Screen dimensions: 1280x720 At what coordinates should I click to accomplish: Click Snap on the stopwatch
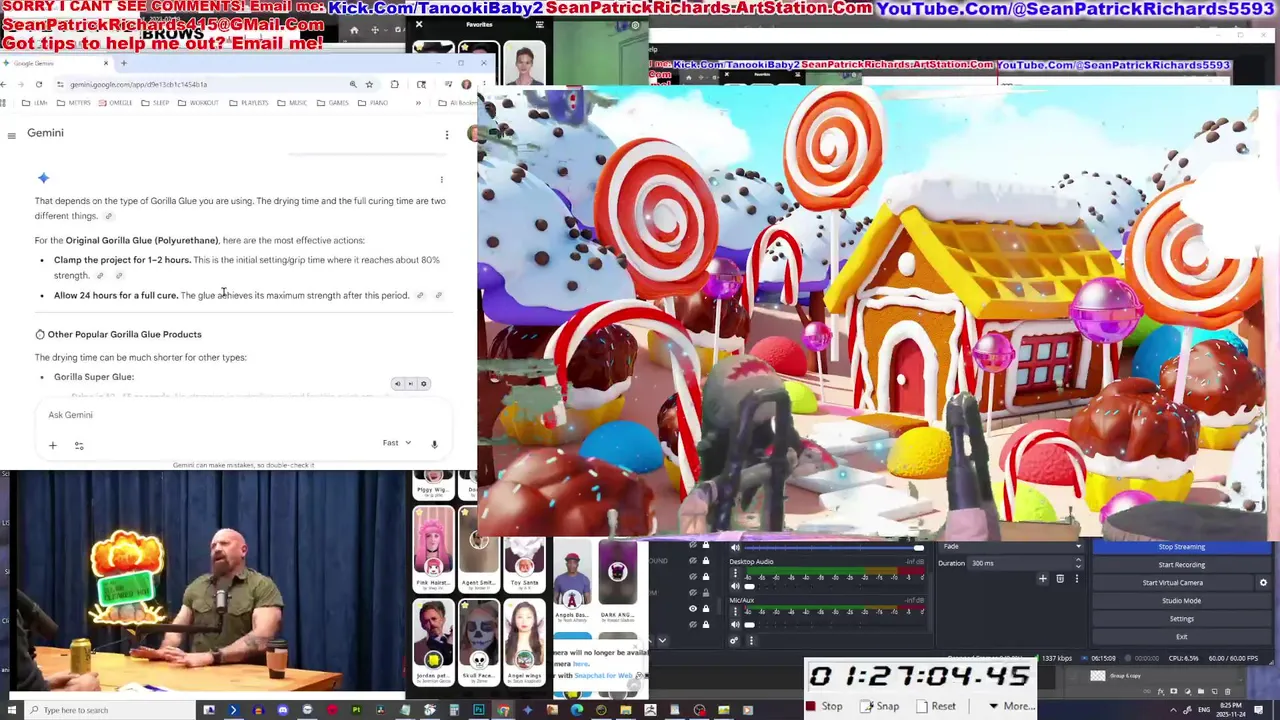coord(880,706)
